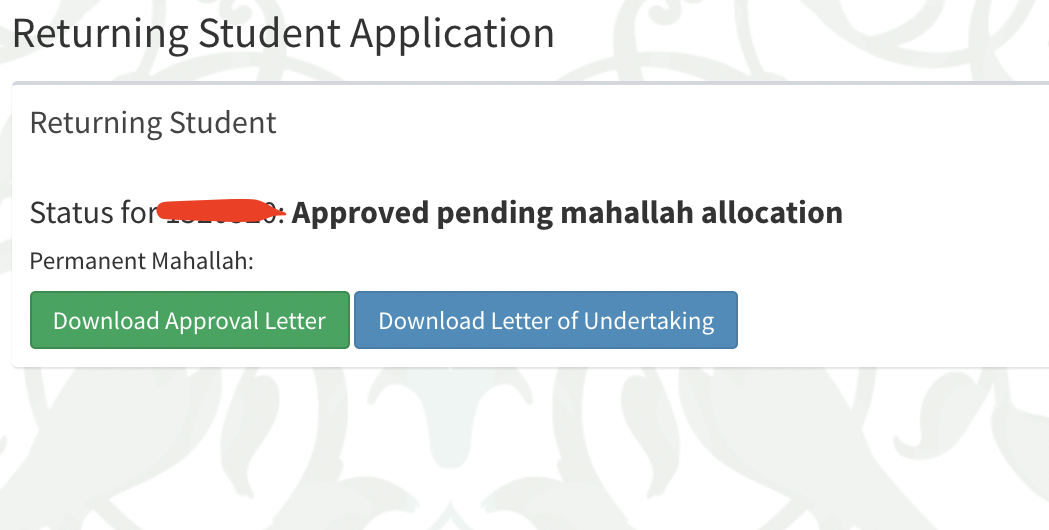Click the word "Student" in the page title
This screenshot has height=530, width=1049.
click(x=270, y=33)
